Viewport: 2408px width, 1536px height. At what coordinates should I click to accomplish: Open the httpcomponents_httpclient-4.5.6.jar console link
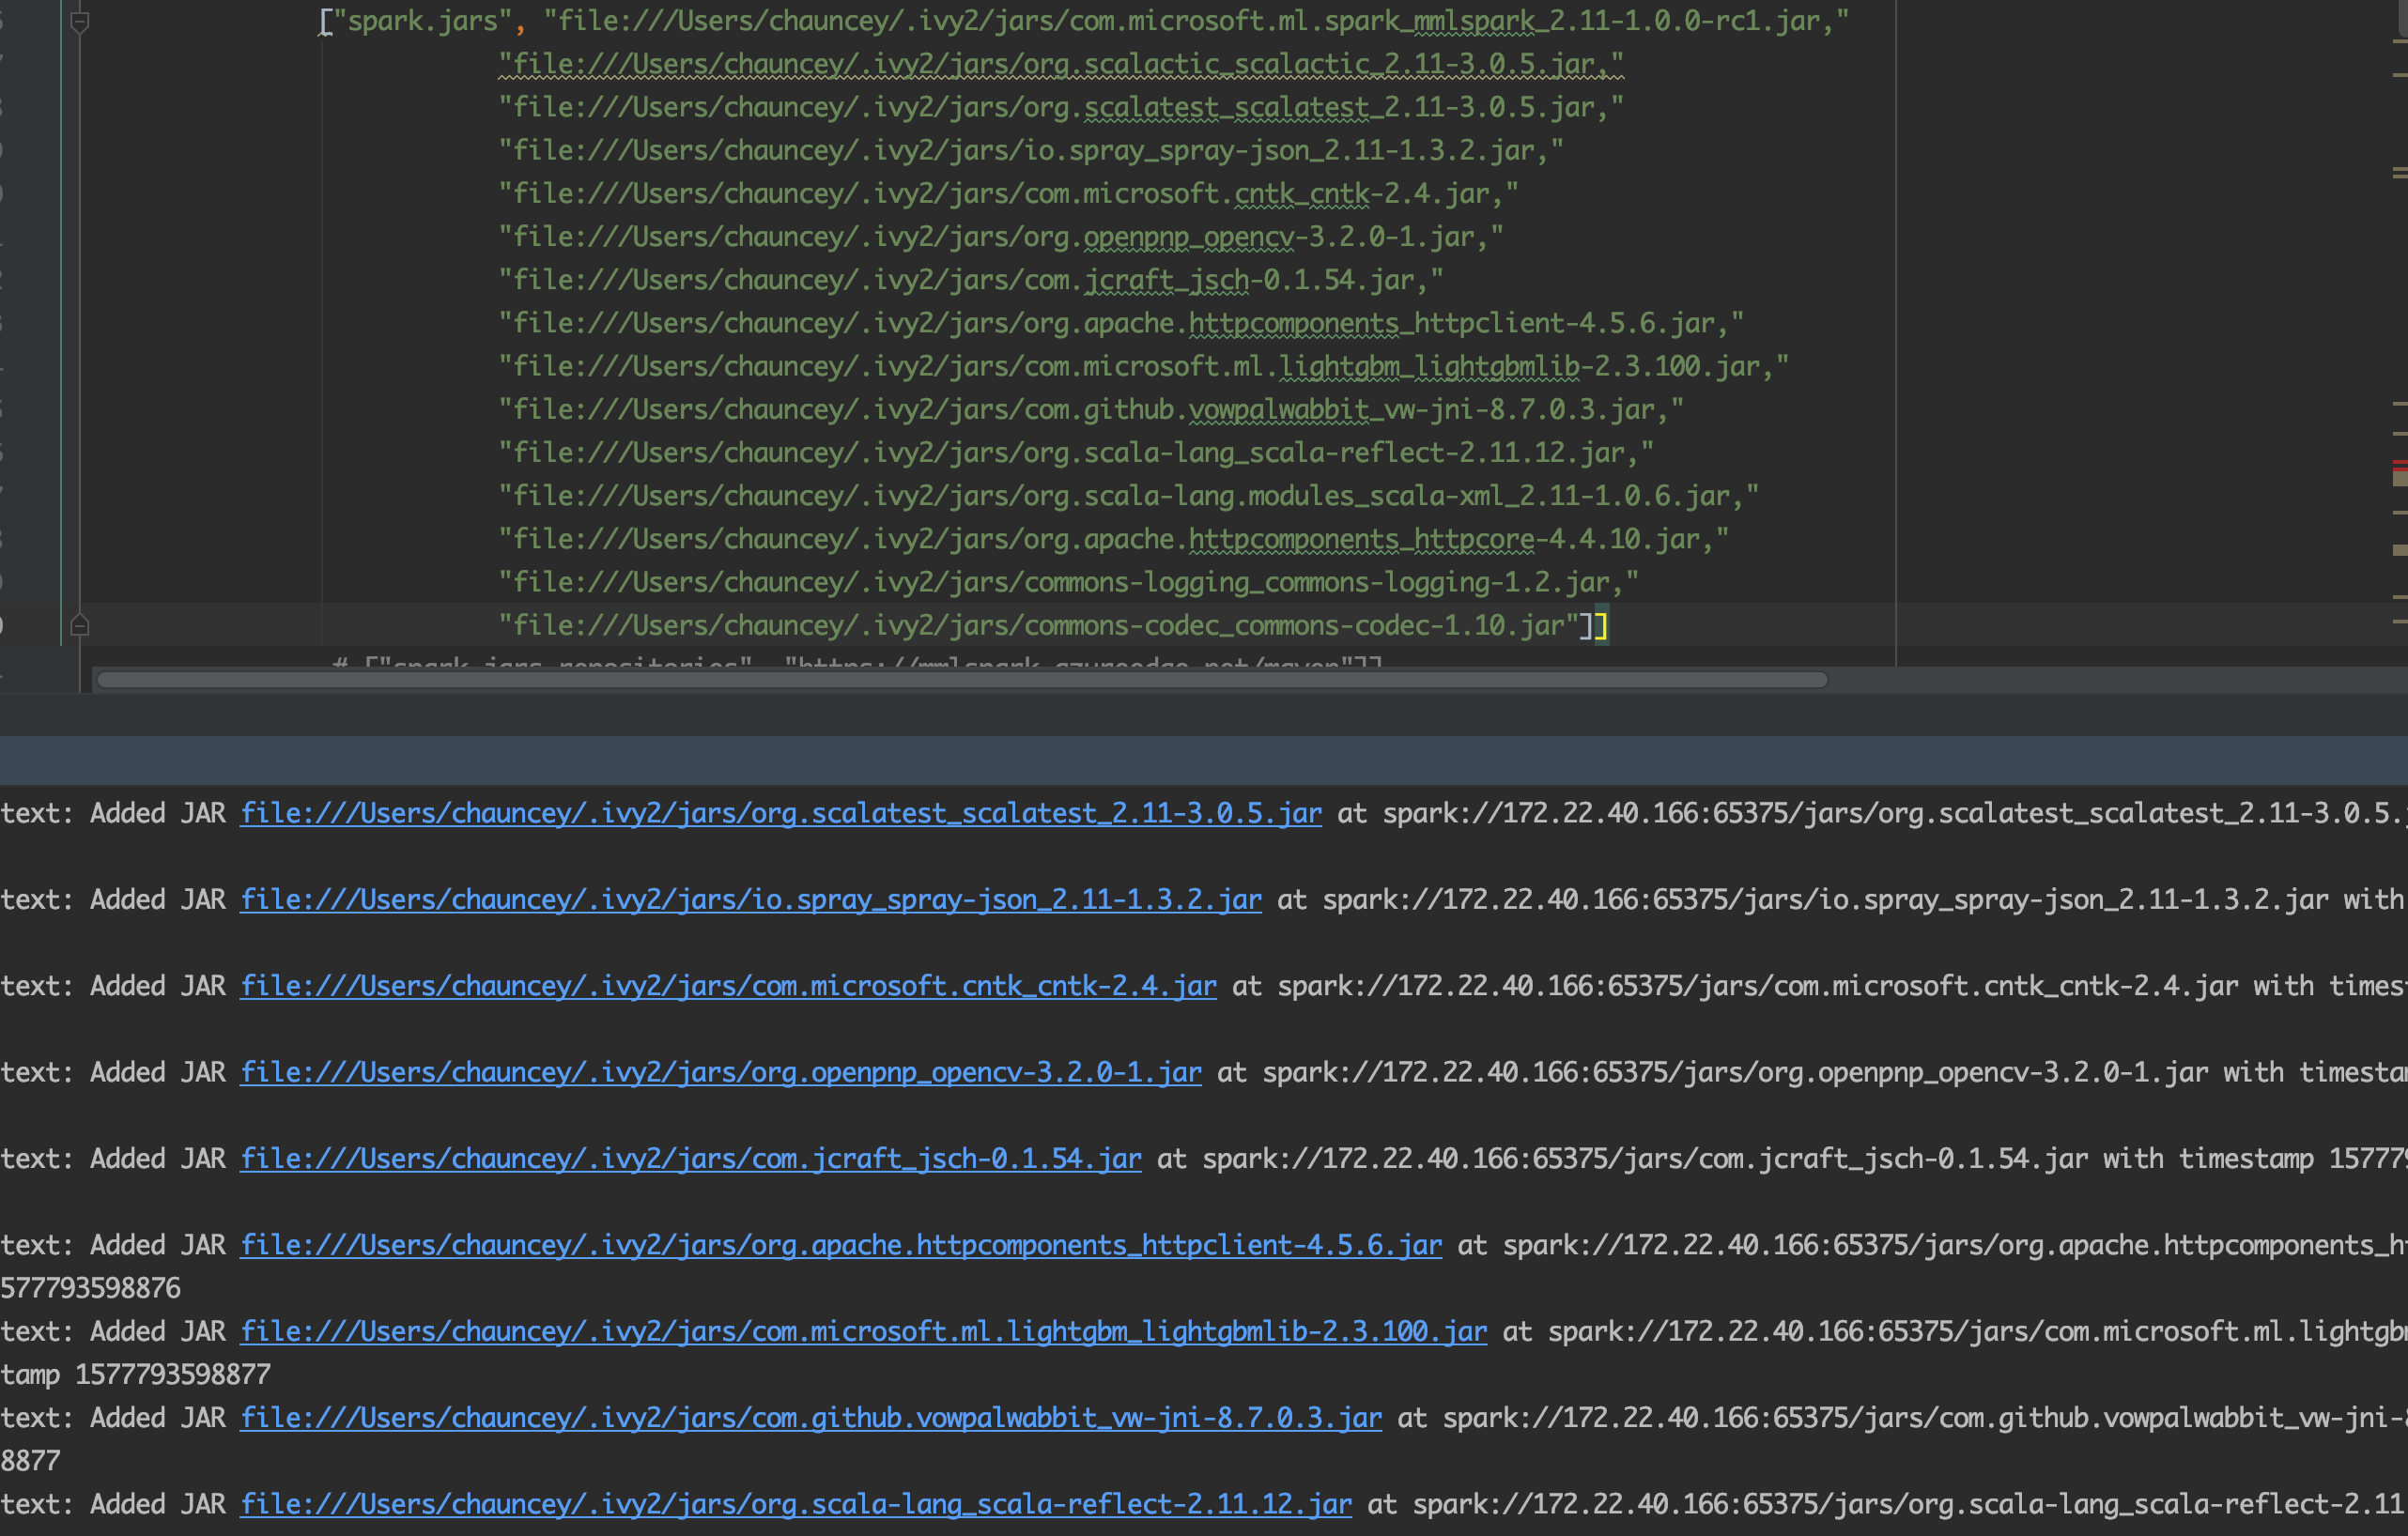click(x=840, y=1244)
